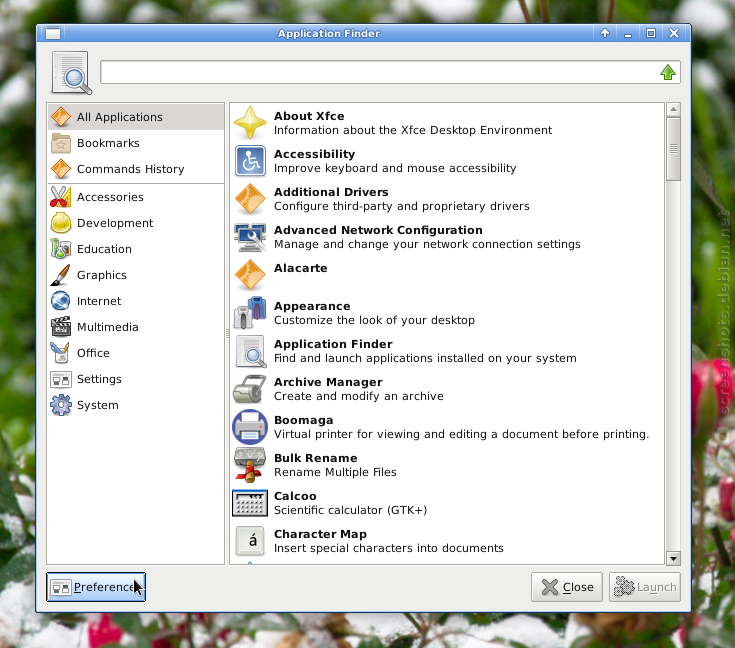Click the Archive Manager icon
735x648 pixels.
pyautogui.click(x=250, y=389)
